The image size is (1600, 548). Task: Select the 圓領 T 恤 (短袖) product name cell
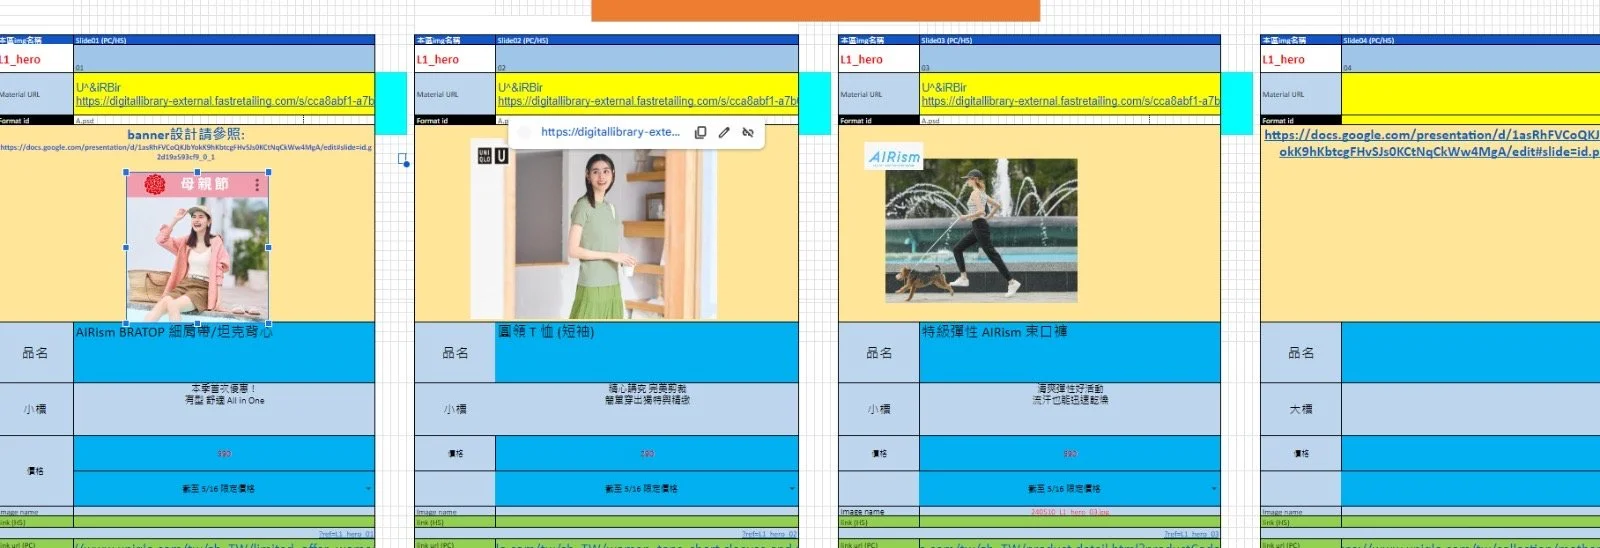[647, 352]
